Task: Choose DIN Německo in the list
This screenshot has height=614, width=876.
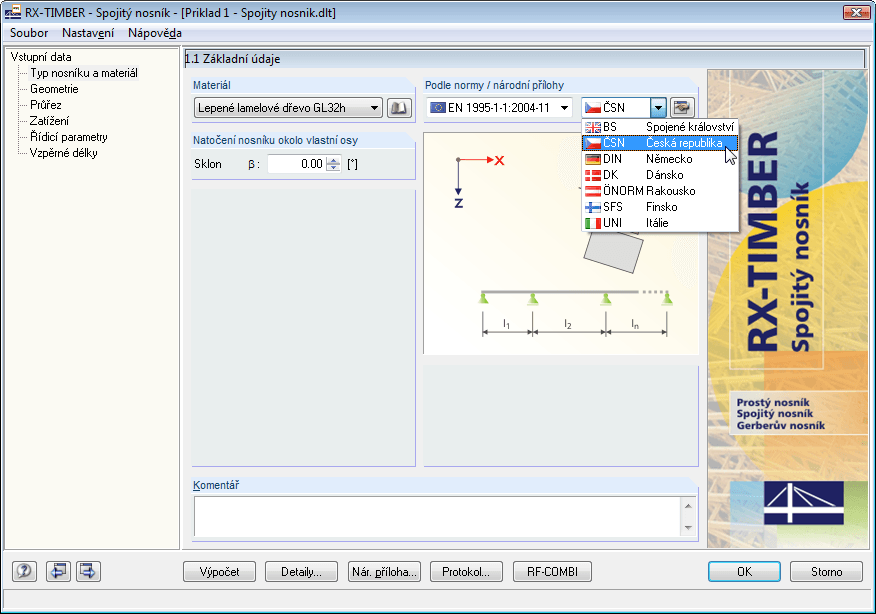Action: (660, 159)
